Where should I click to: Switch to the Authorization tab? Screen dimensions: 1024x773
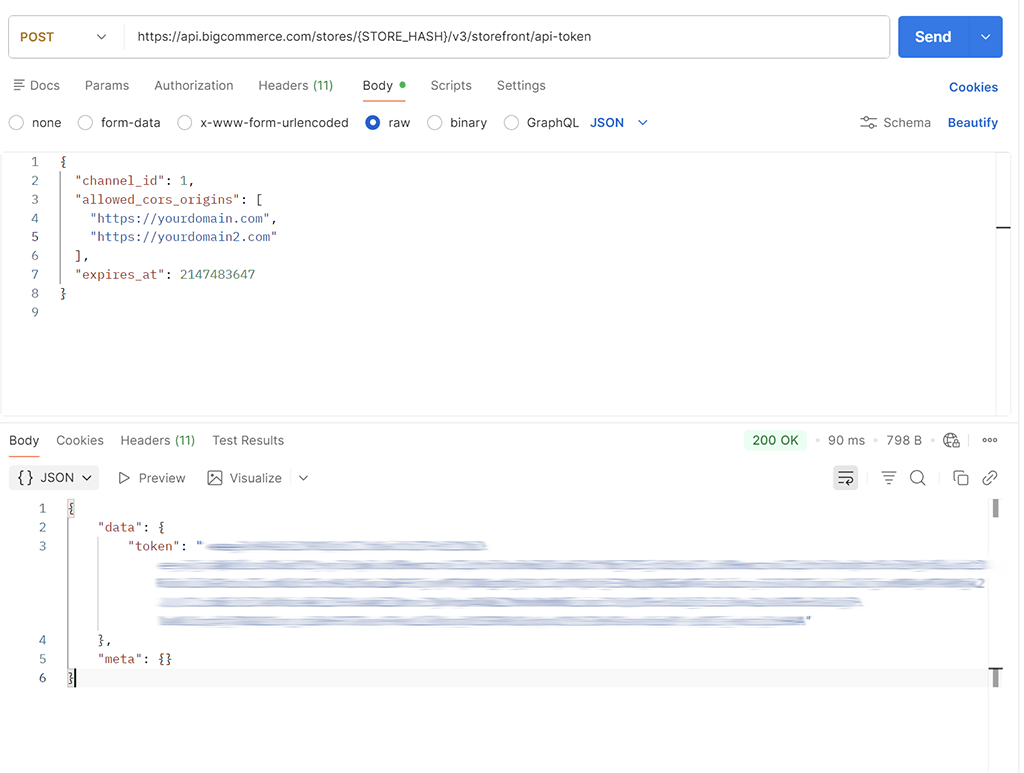click(194, 86)
